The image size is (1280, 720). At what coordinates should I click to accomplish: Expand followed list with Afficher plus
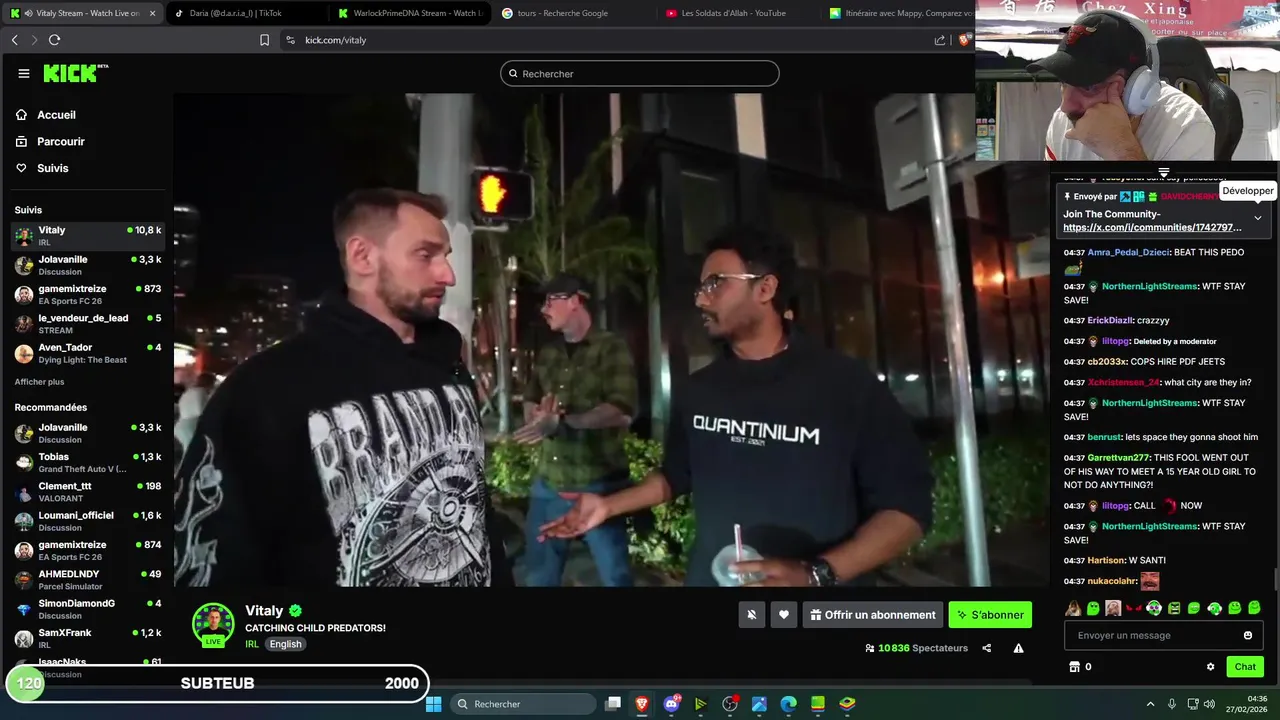[39, 382]
